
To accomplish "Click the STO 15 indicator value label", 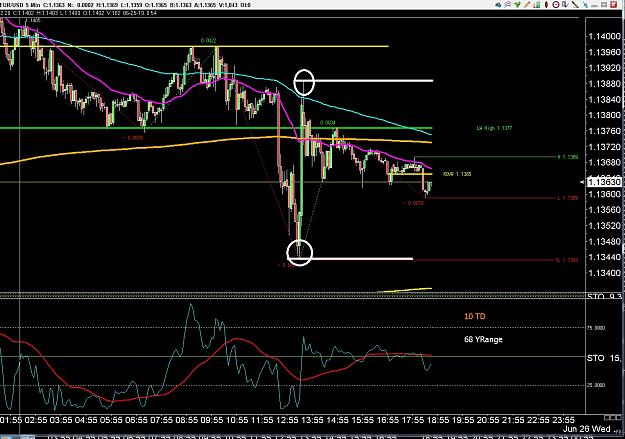I will tap(603, 358).
